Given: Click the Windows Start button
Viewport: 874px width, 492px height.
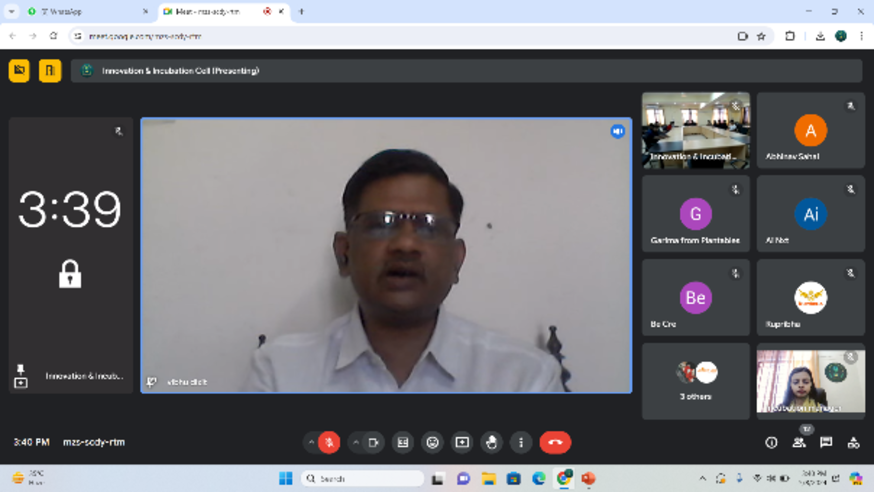Looking at the screenshot, I should 285,479.
